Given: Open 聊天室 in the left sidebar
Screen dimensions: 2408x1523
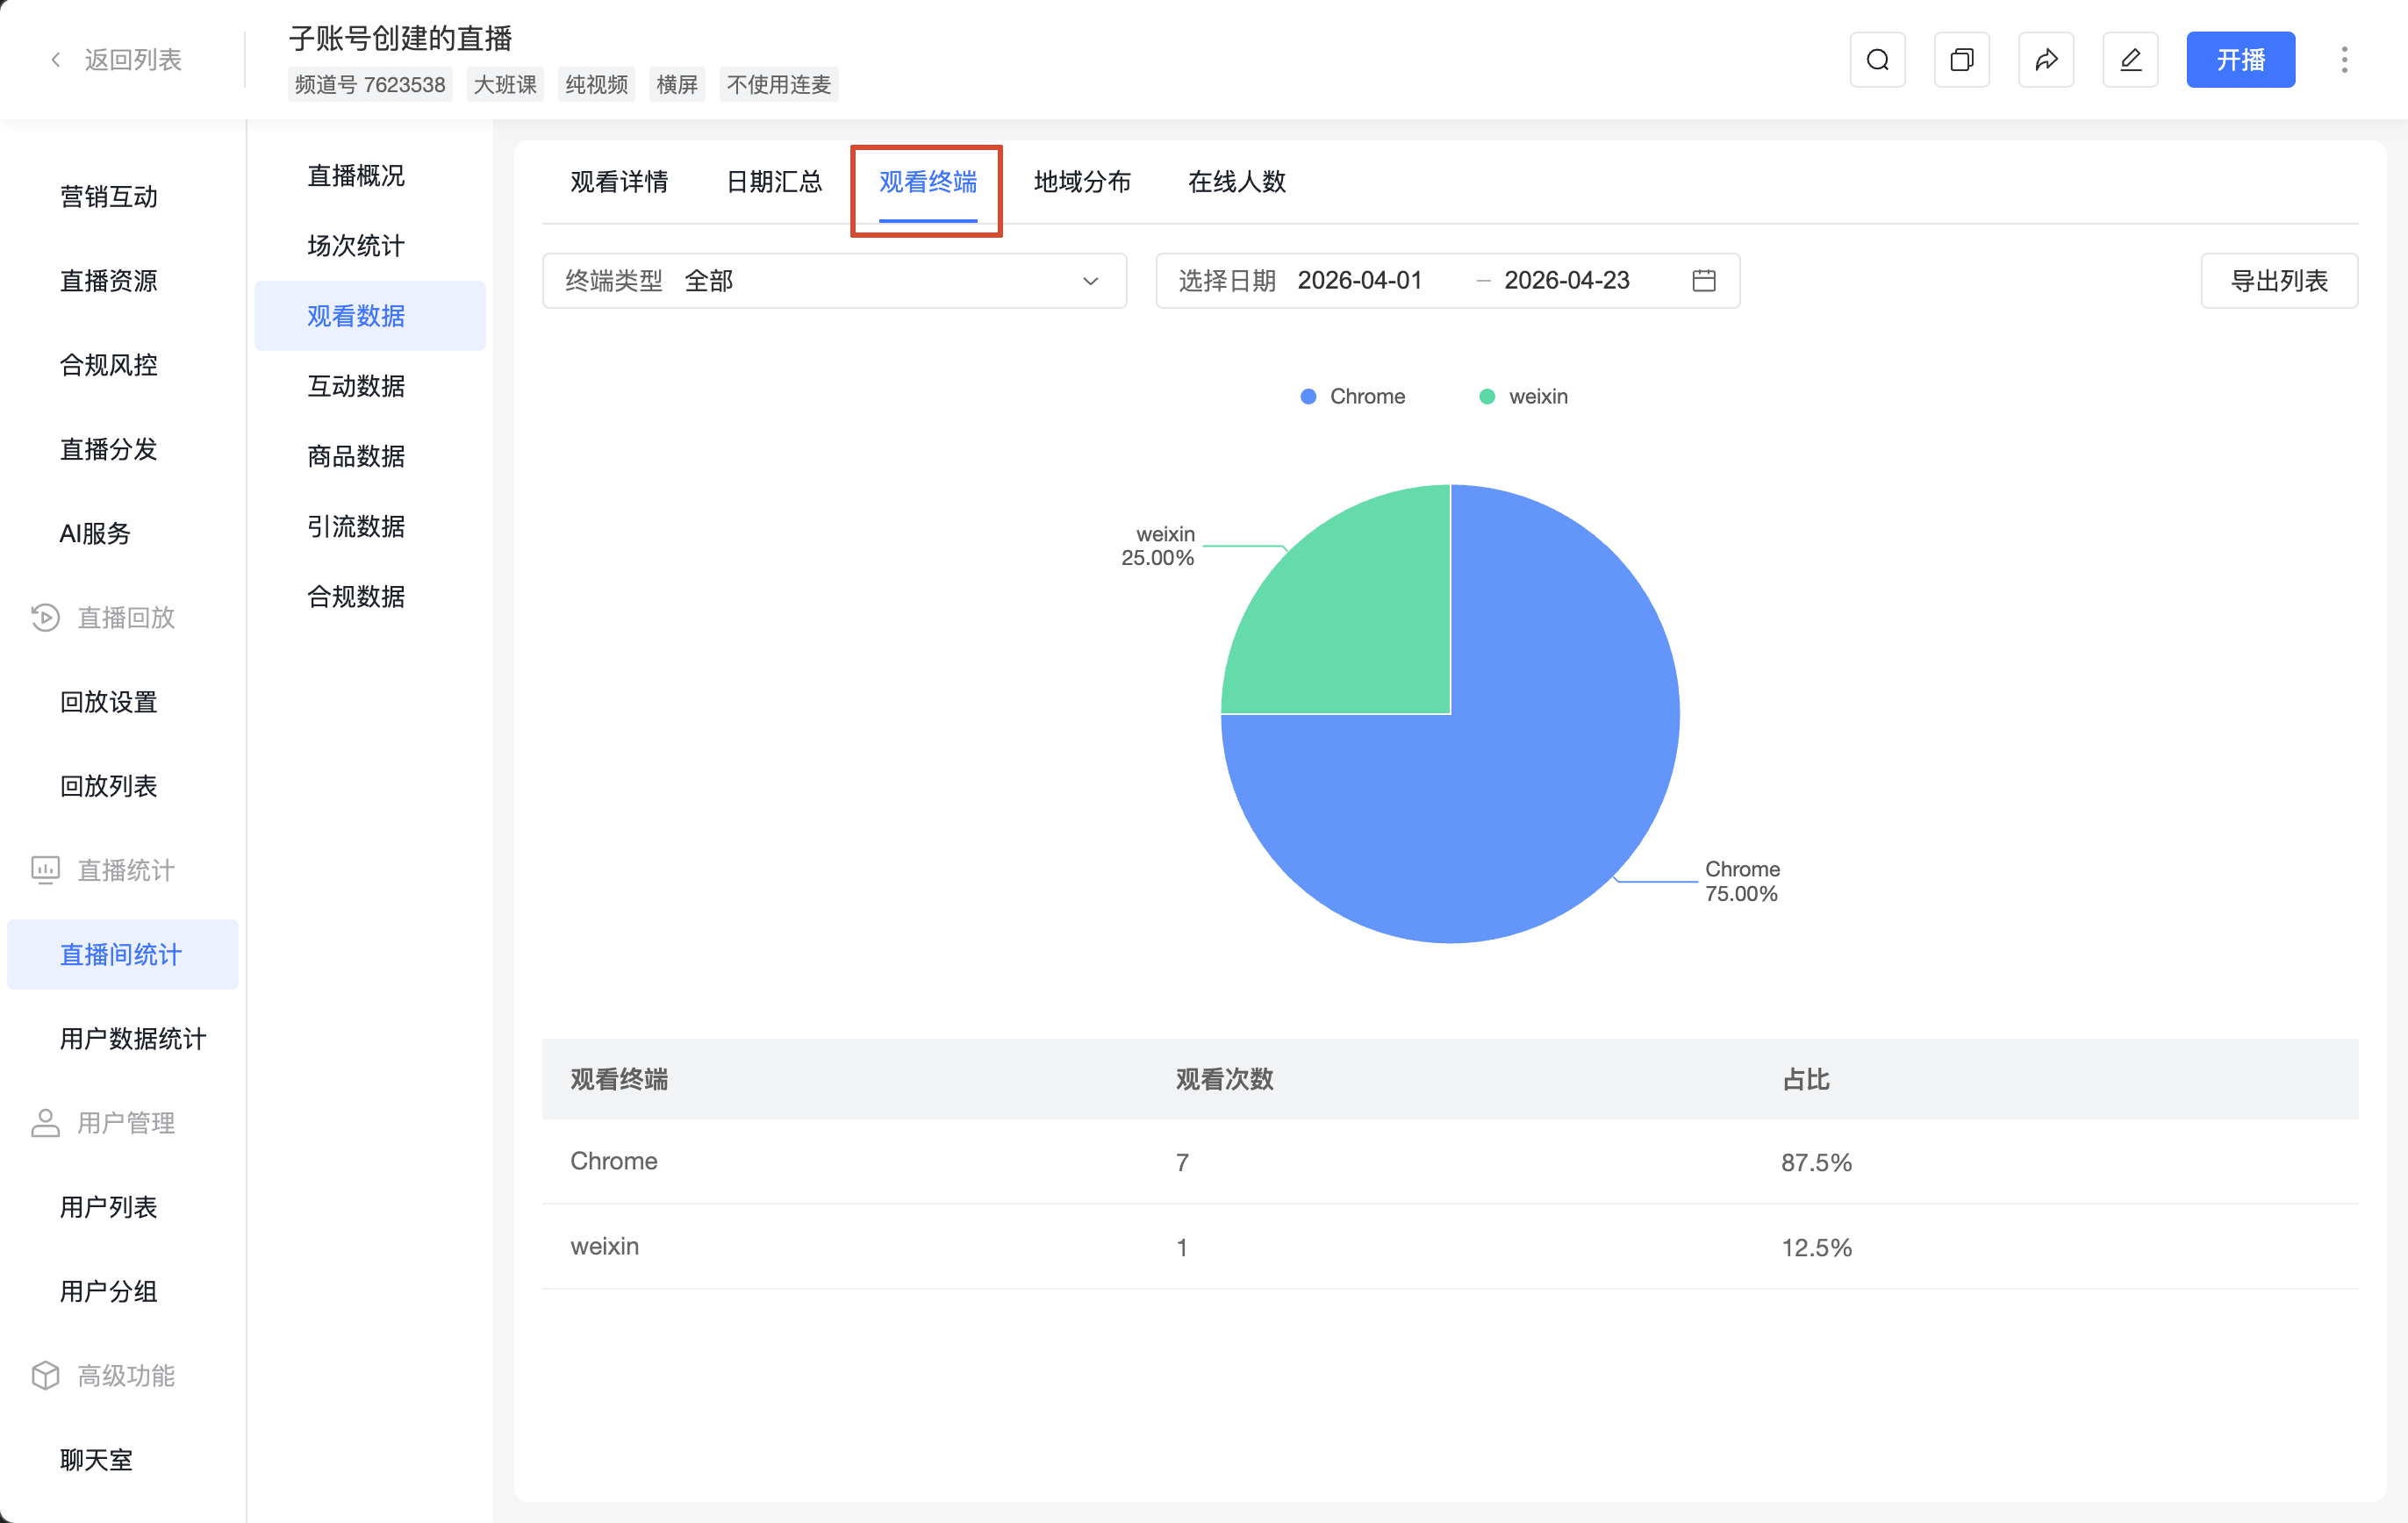Looking at the screenshot, I should coord(96,1460).
